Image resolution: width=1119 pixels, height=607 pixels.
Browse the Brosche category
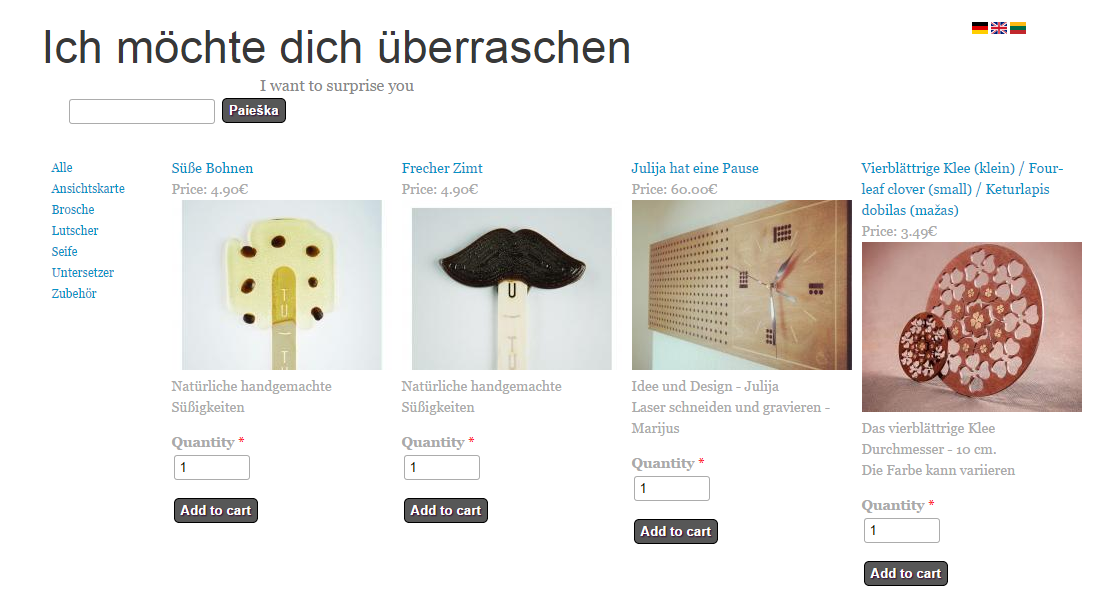[73, 210]
